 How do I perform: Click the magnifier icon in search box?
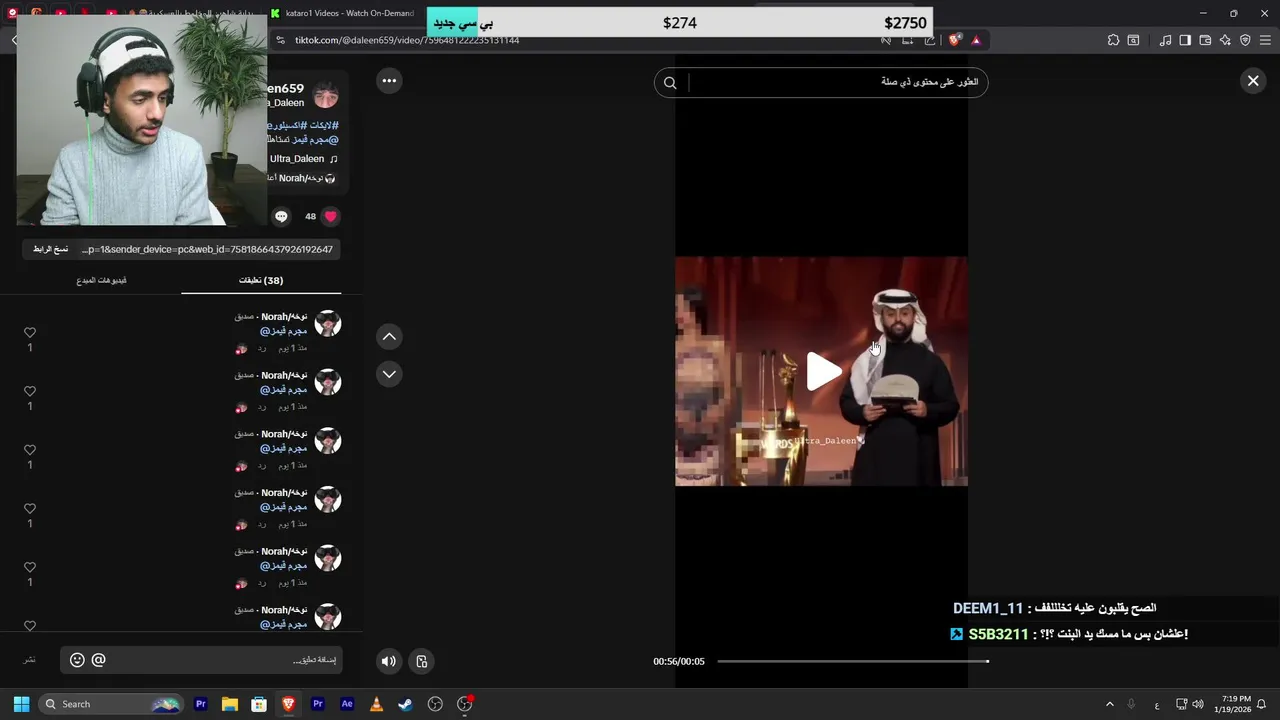[x=670, y=83]
